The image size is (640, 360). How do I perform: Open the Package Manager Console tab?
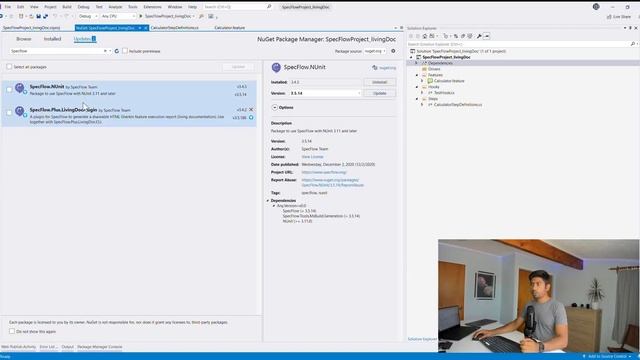(100, 347)
